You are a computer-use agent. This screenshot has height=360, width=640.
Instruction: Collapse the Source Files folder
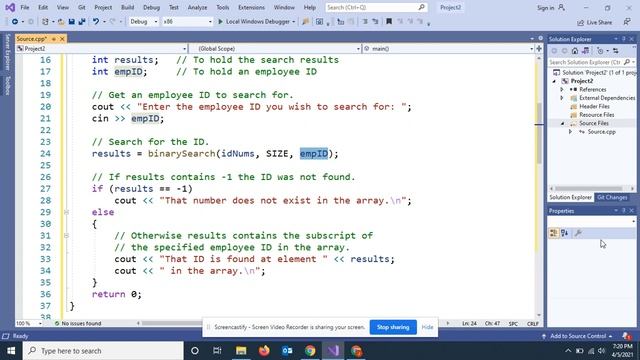(x=562, y=123)
